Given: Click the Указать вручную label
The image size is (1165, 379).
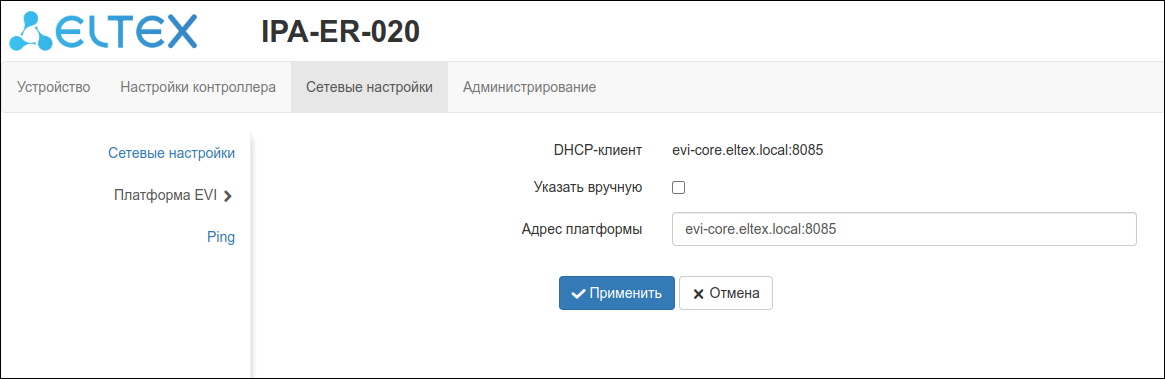Looking at the screenshot, I should (x=588, y=188).
